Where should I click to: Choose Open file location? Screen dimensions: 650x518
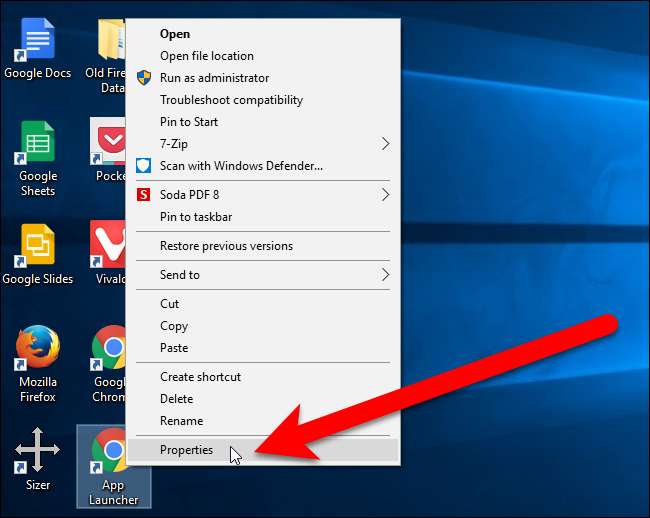click(263, 56)
